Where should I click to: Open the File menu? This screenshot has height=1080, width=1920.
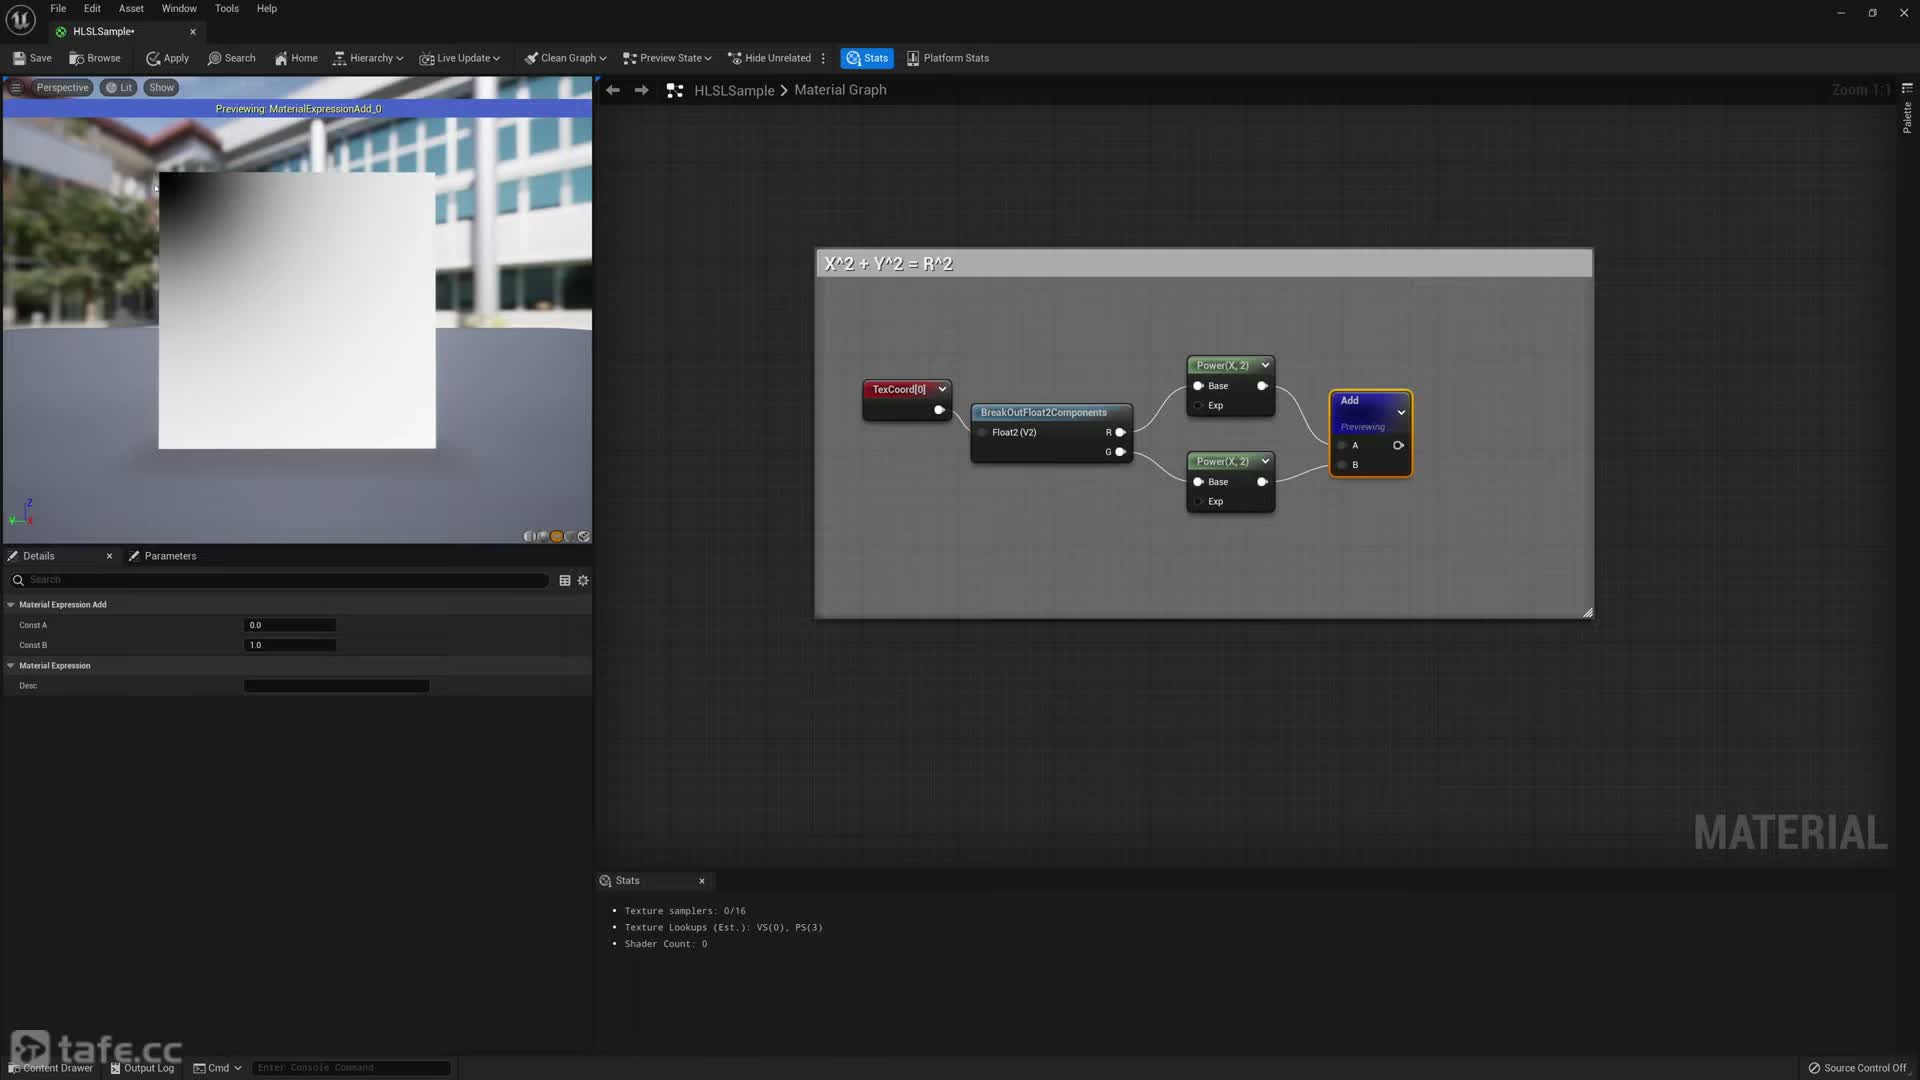point(58,8)
